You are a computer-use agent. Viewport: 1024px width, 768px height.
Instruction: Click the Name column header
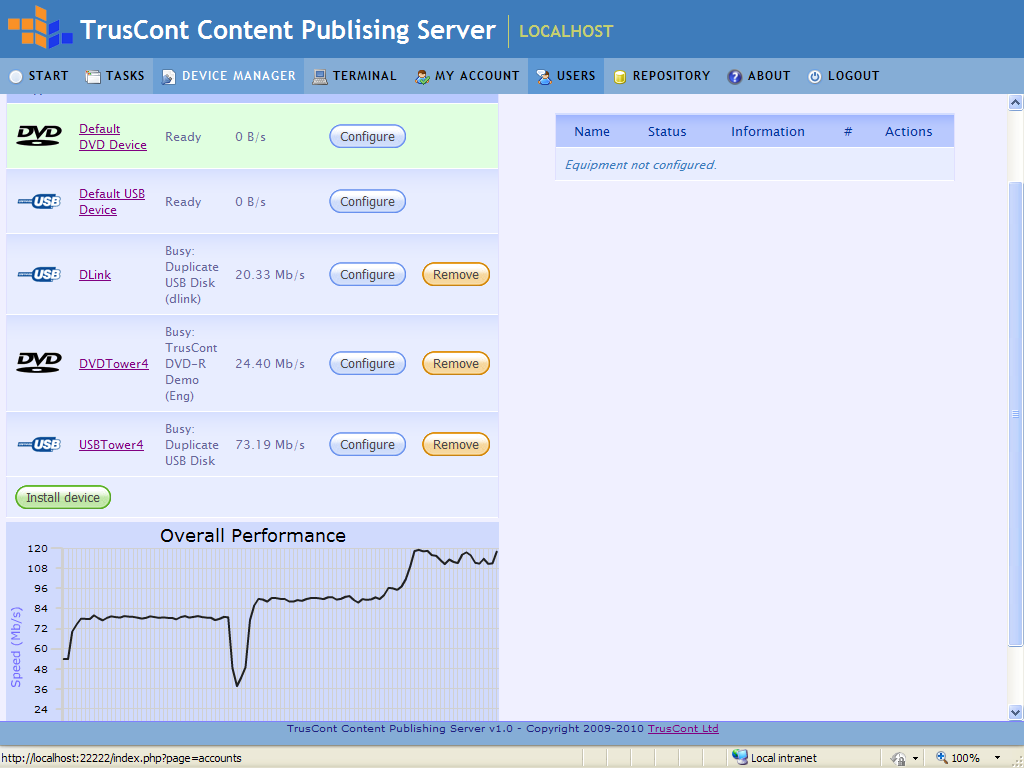pyautogui.click(x=592, y=131)
